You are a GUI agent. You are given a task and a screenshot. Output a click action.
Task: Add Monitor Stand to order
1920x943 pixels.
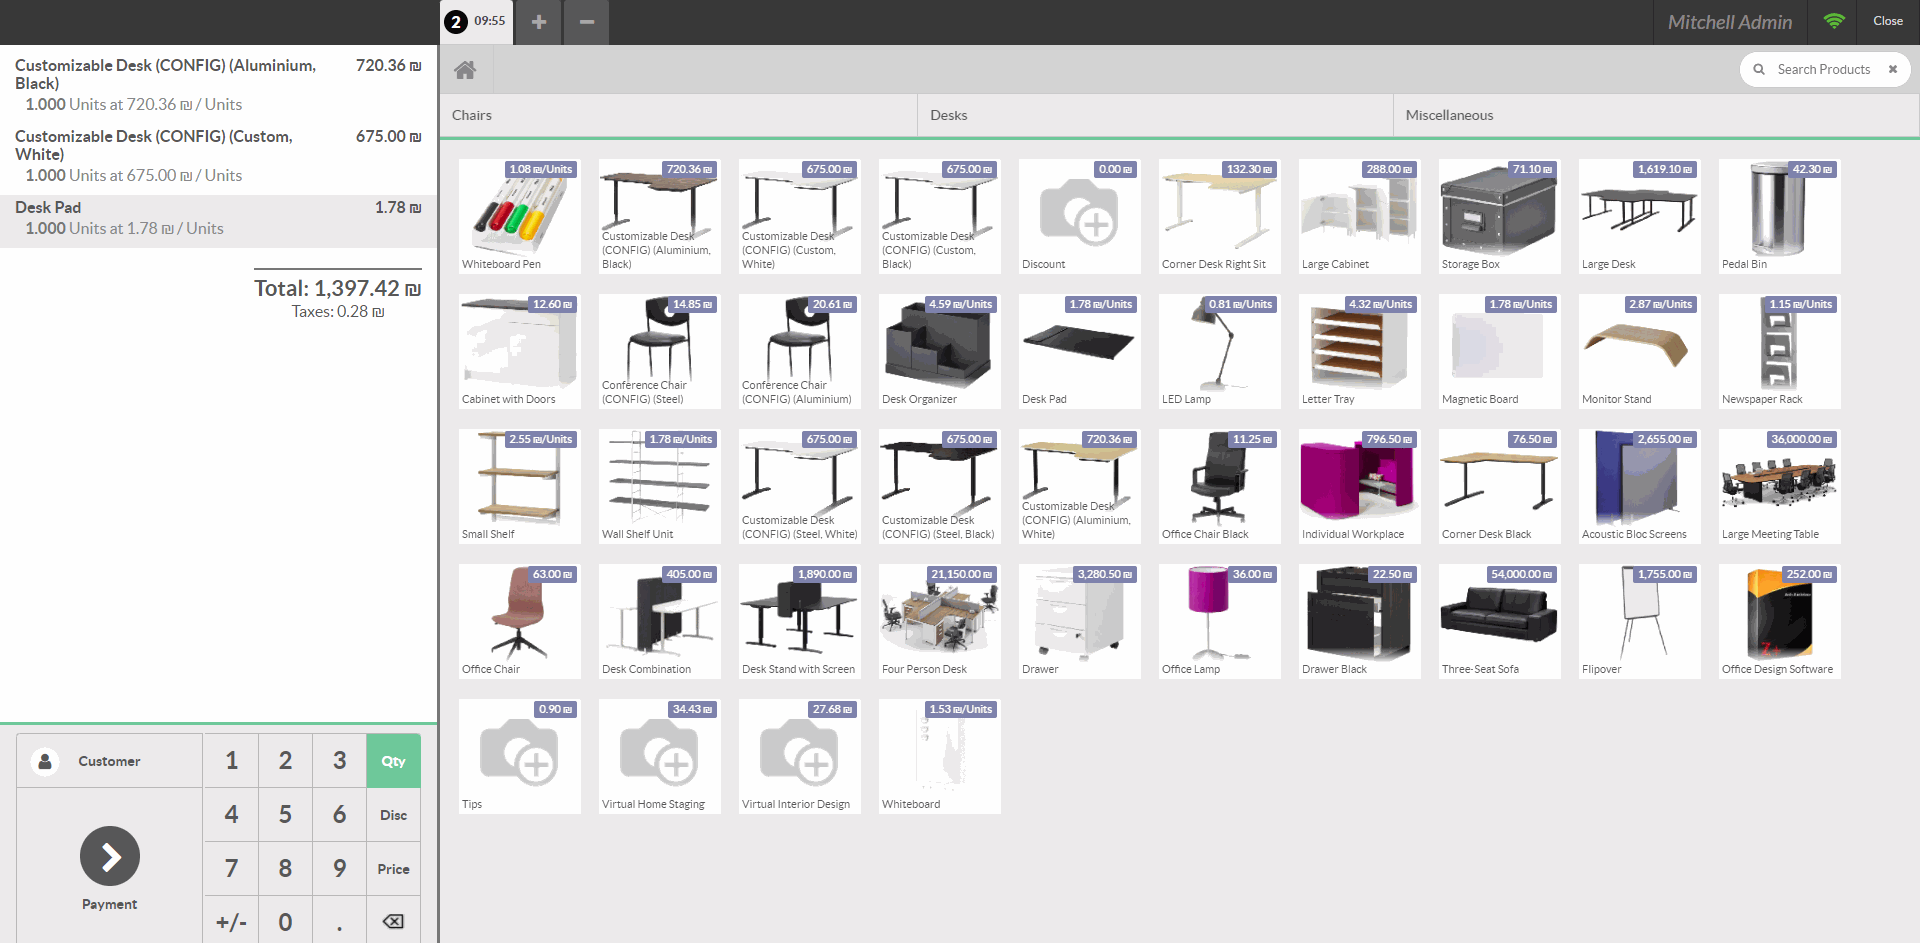[x=1640, y=351]
